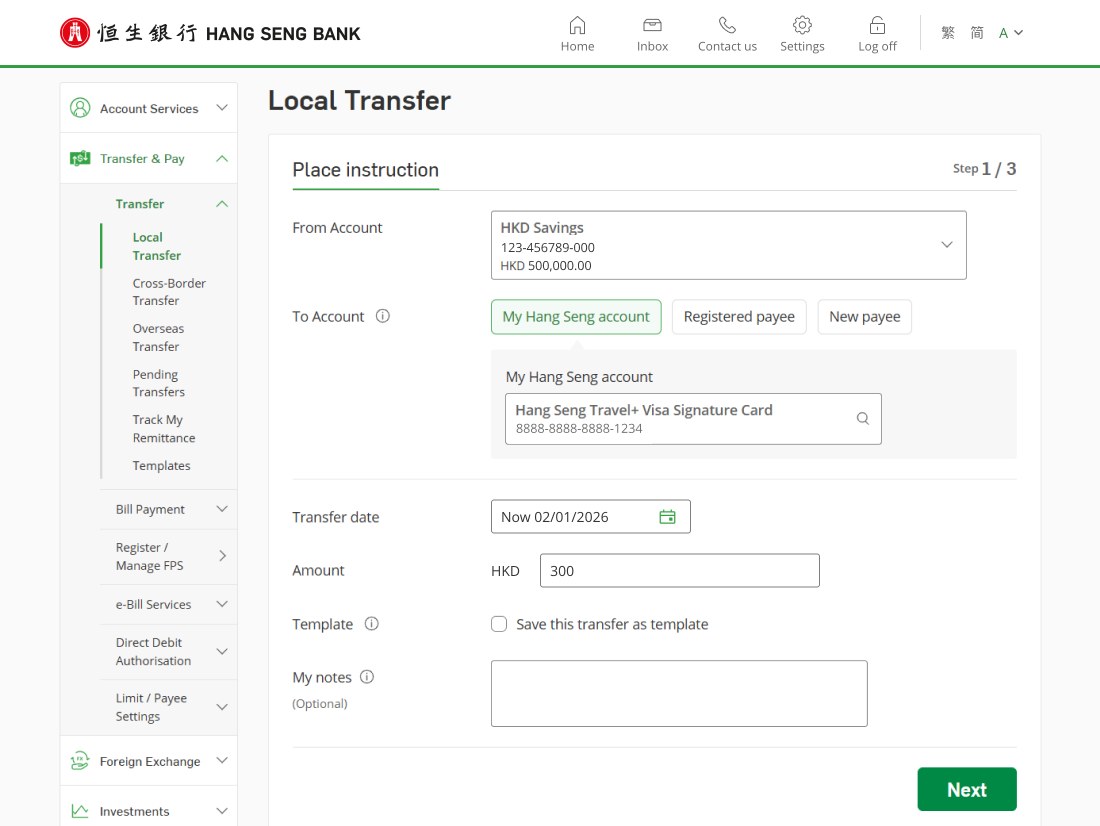Click the Account Services profile icon
This screenshot has height=826, width=1100.
click(x=76, y=107)
